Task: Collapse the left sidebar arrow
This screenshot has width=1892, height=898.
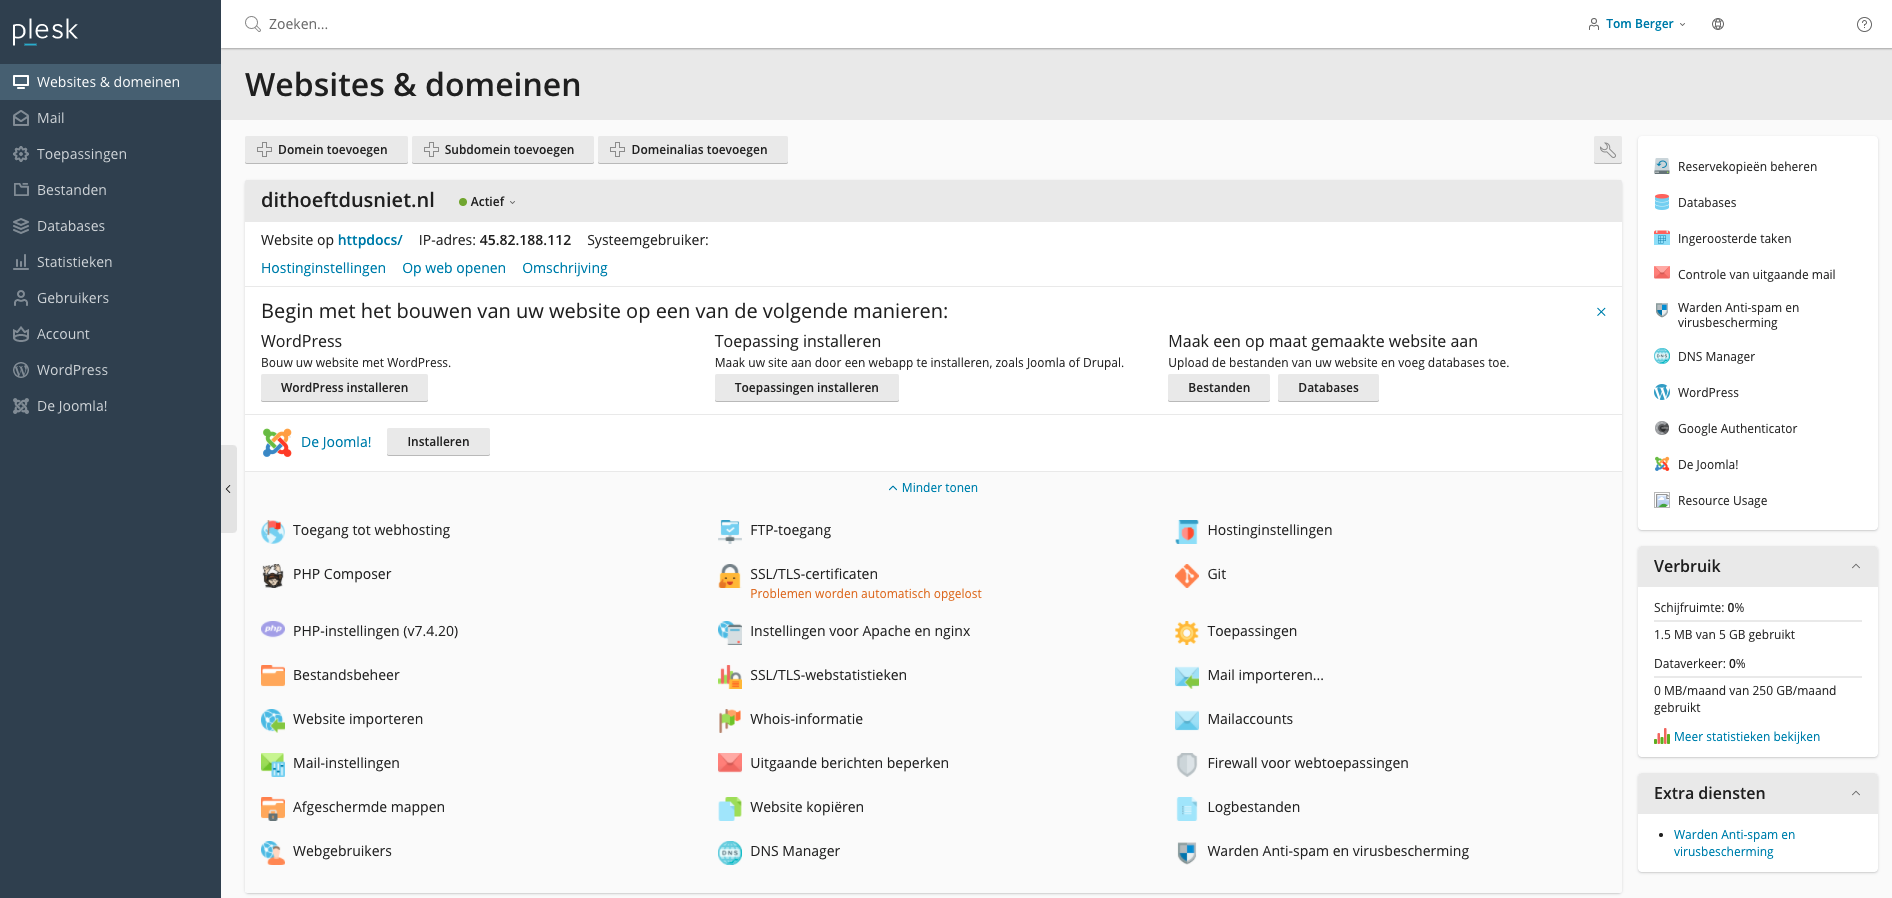Action: tap(228, 489)
